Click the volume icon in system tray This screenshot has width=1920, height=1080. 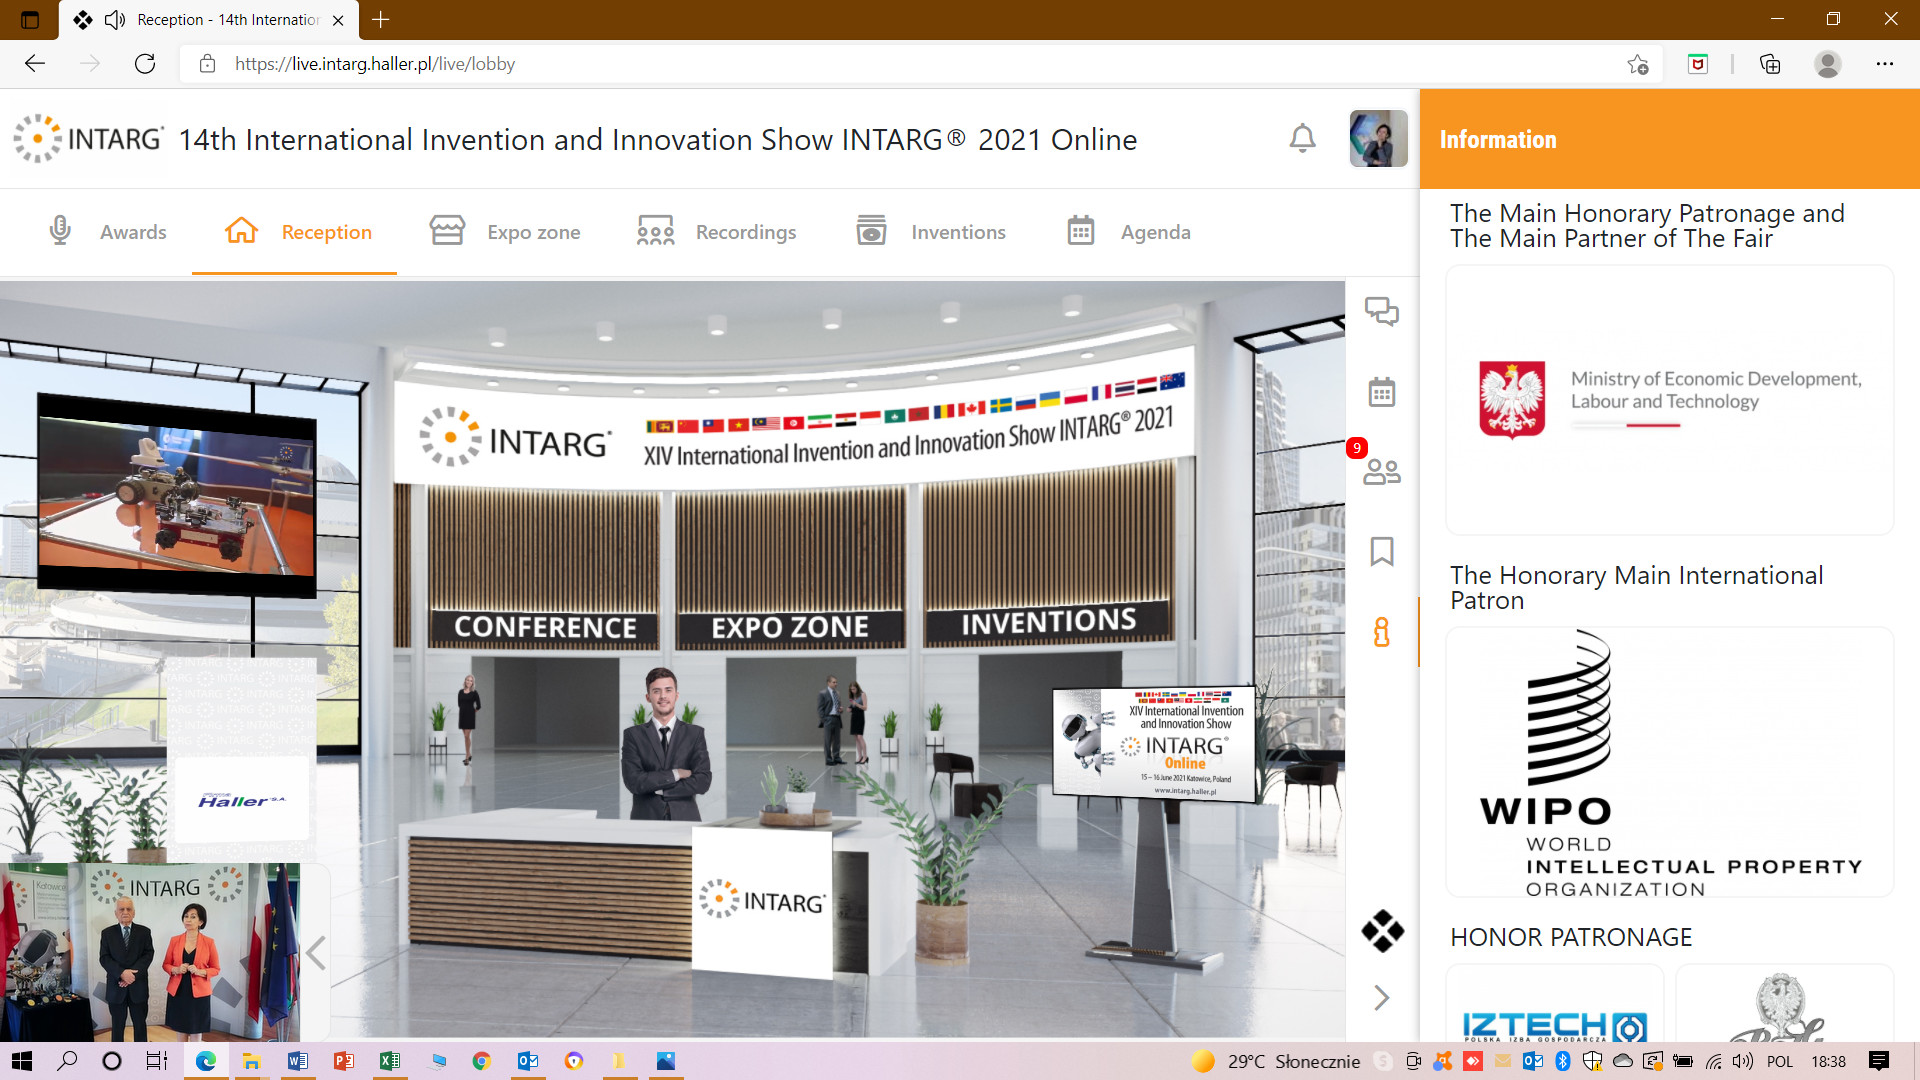(1743, 1061)
